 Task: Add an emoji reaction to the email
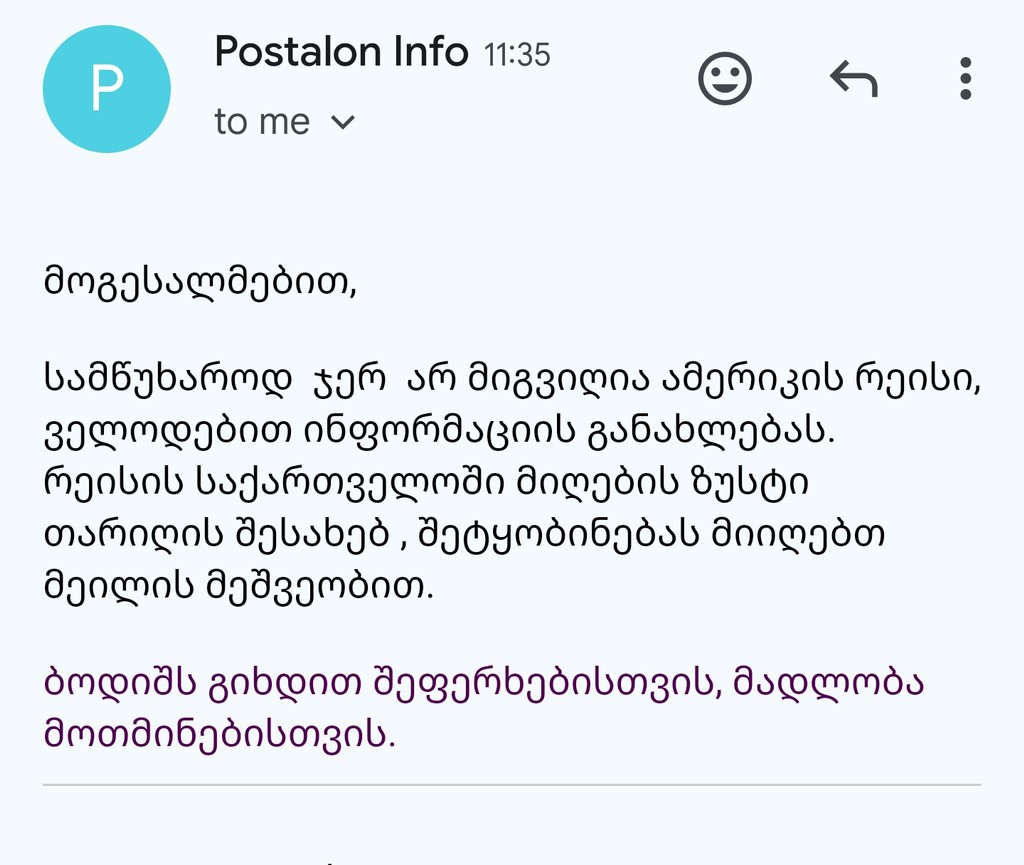click(x=725, y=78)
